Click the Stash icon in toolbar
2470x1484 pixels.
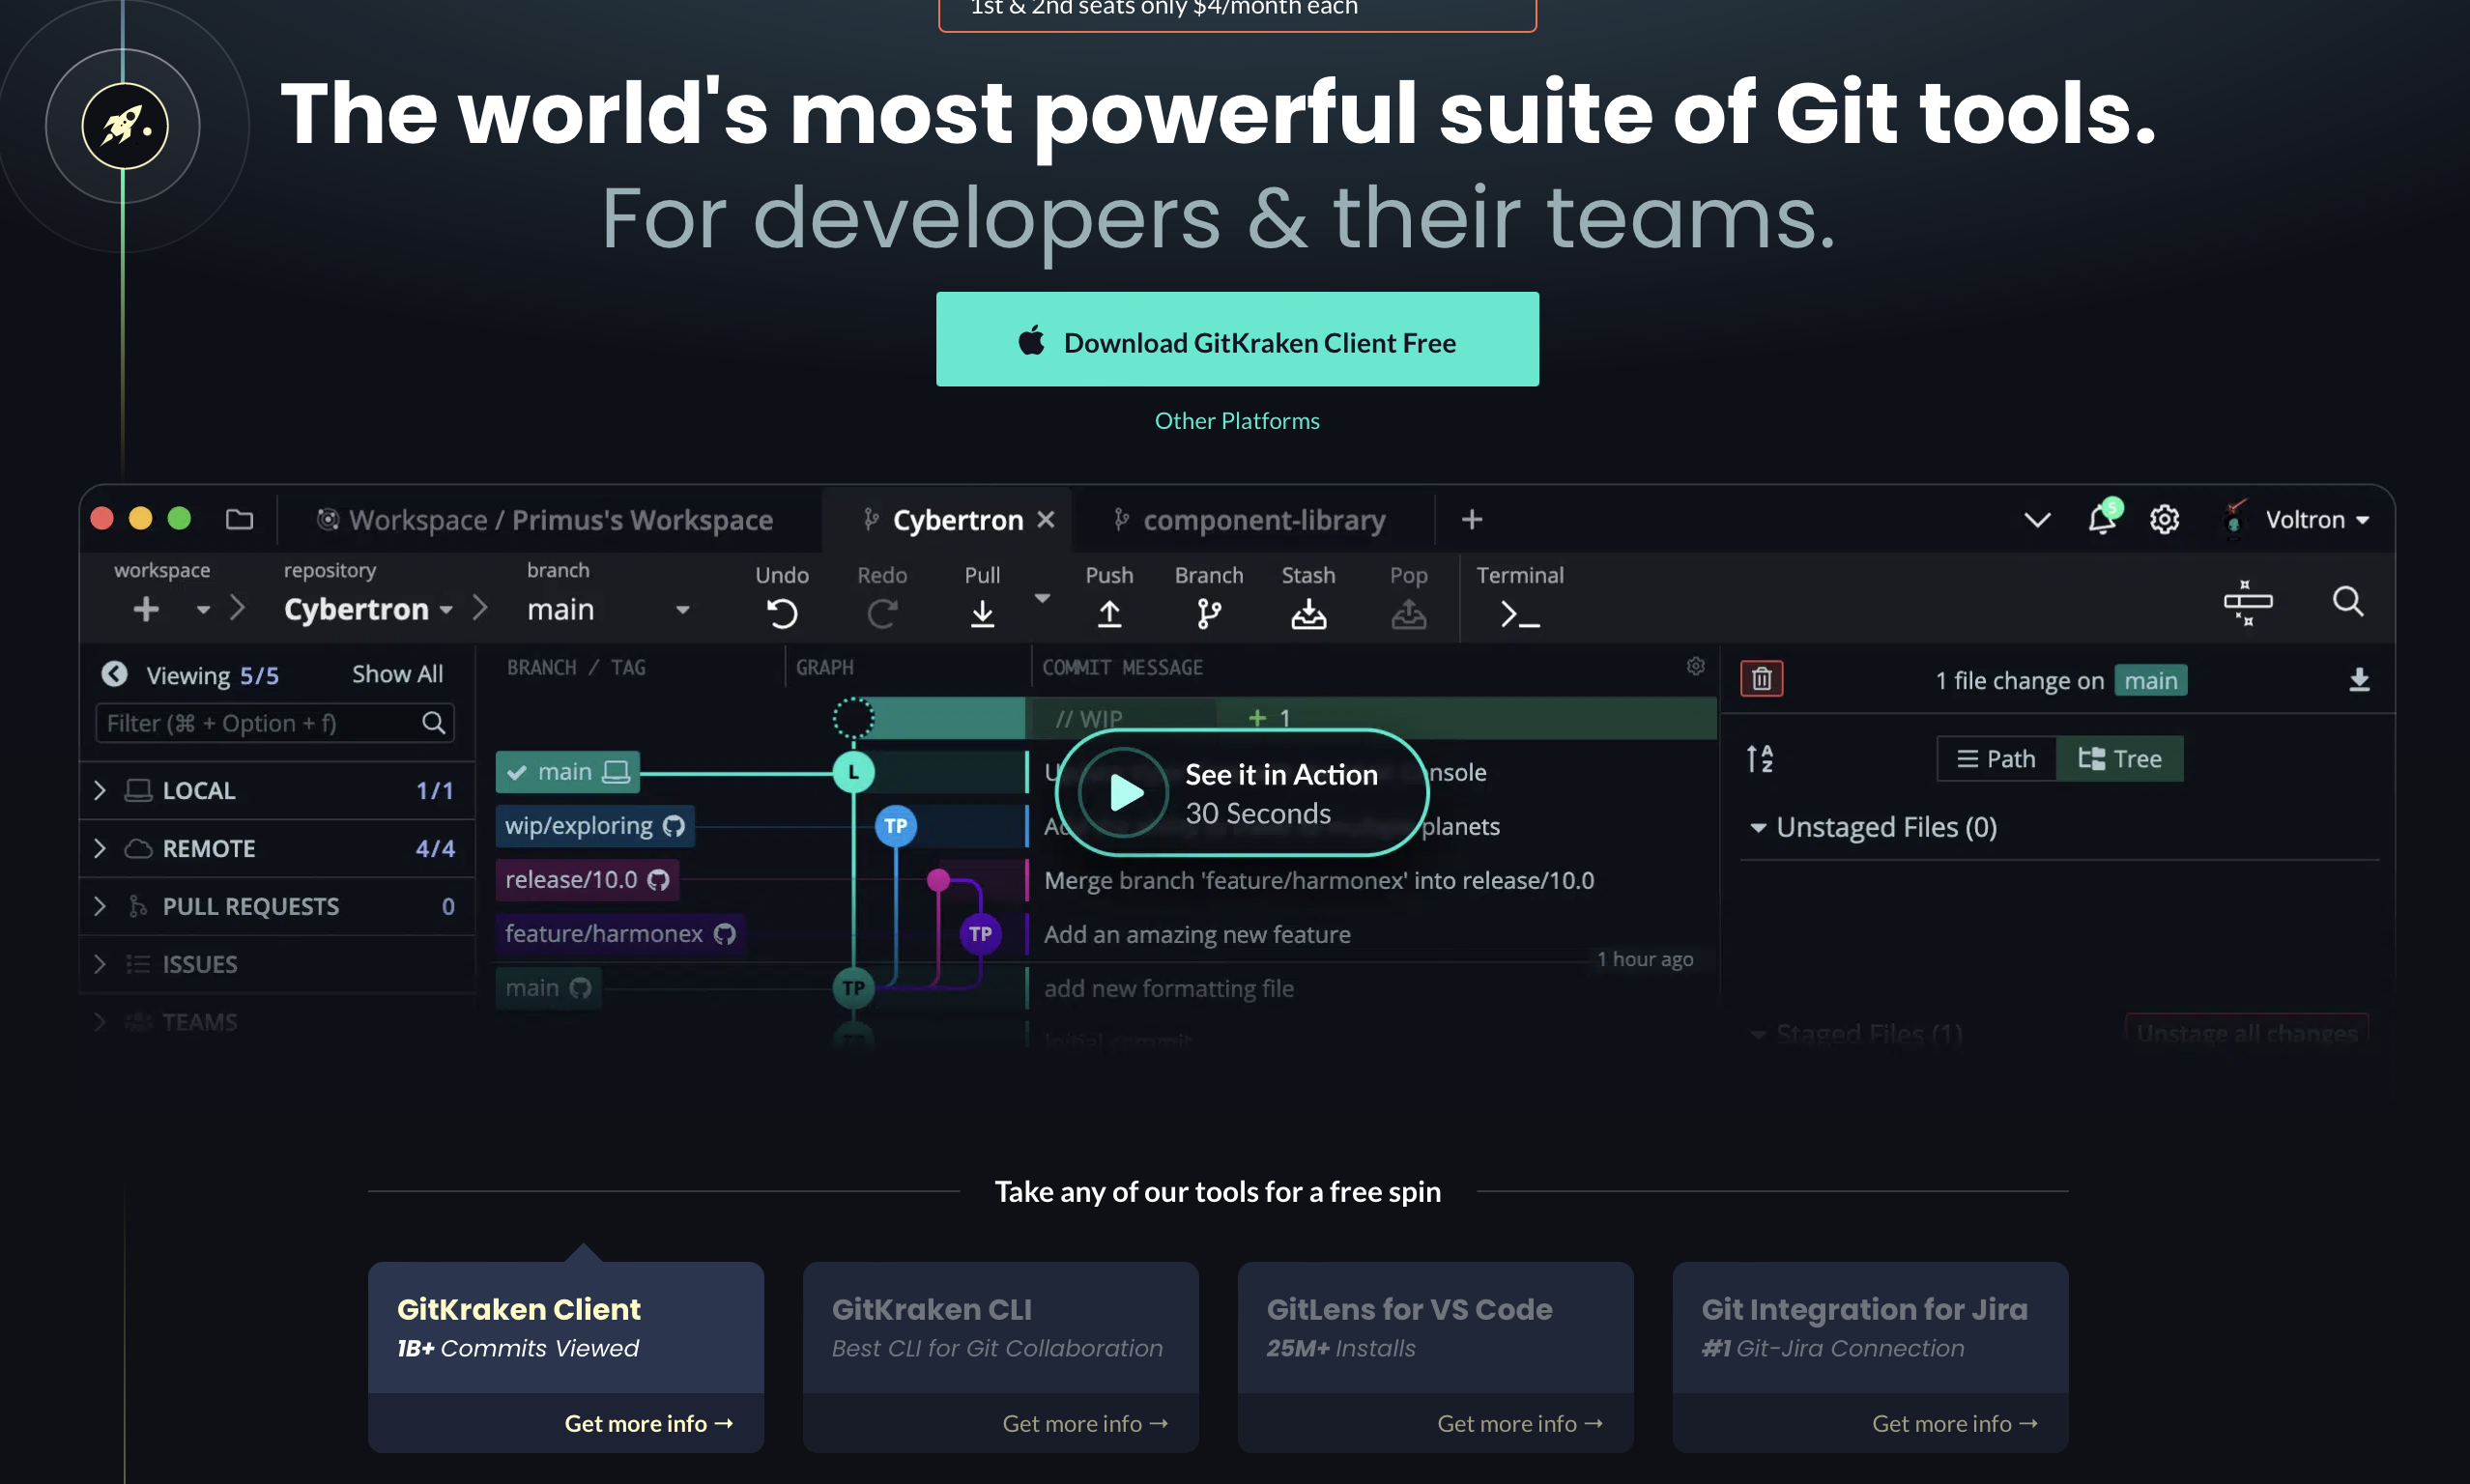1308,613
